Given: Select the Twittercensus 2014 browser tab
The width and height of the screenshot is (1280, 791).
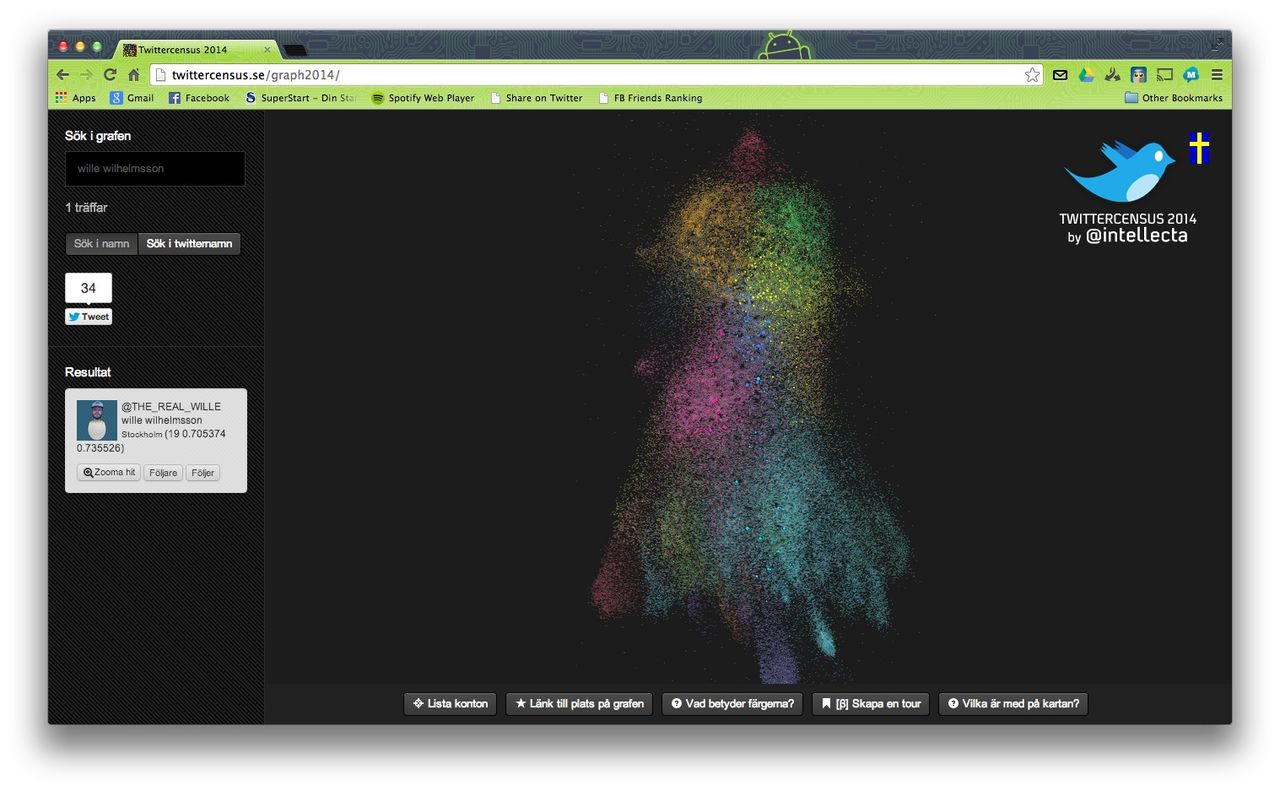Looking at the screenshot, I should (x=190, y=49).
